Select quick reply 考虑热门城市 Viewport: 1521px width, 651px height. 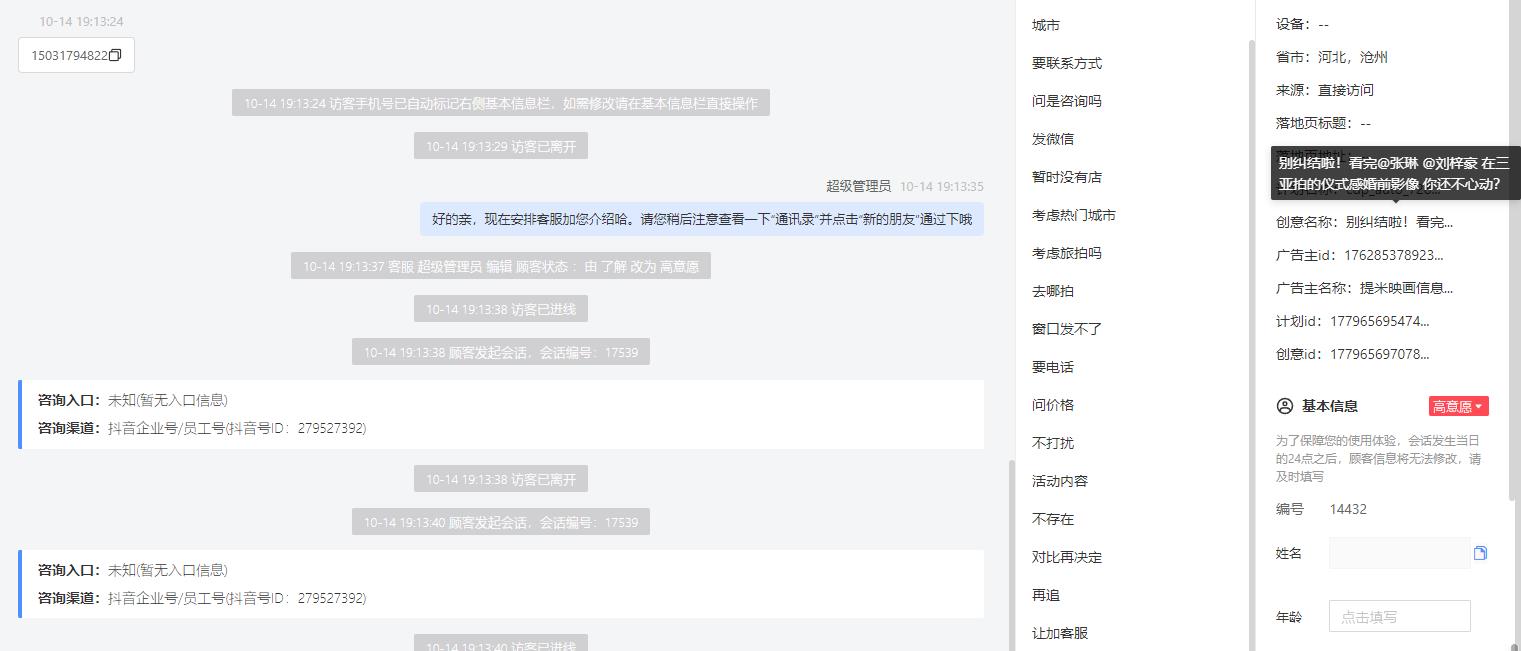point(1074,215)
